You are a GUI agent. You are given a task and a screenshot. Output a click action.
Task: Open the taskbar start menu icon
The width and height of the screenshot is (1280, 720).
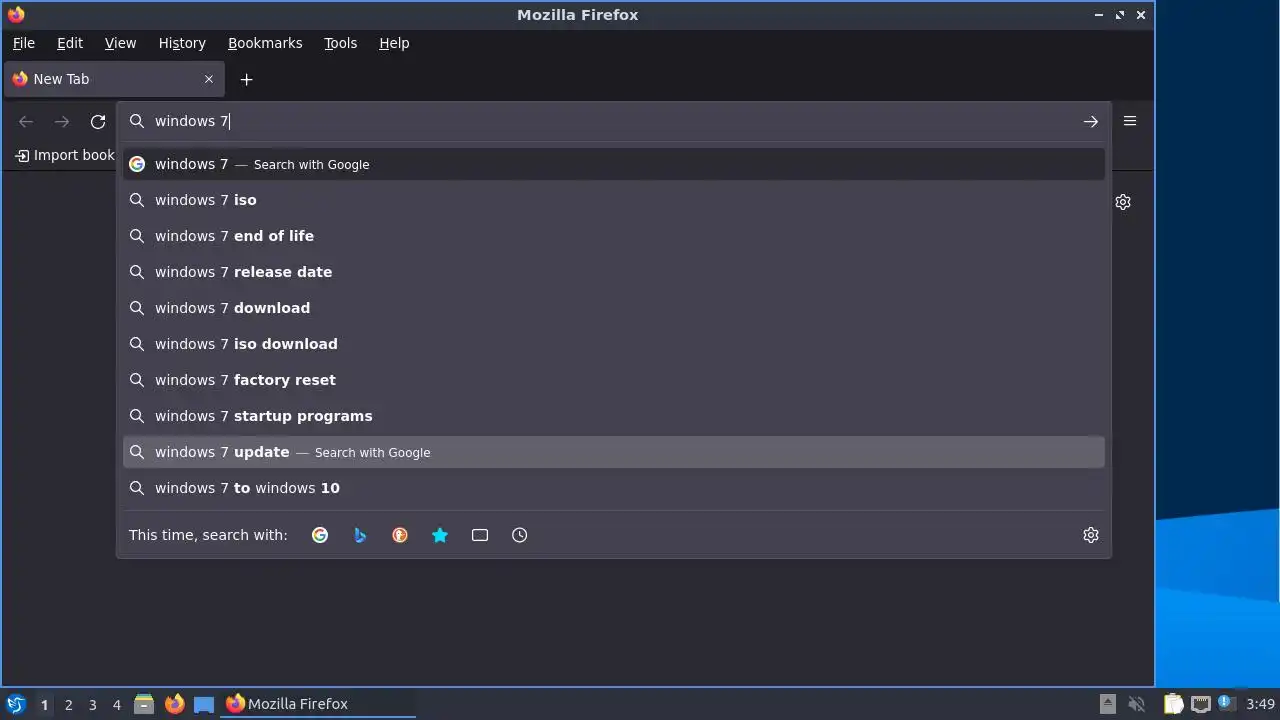(x=15, y=704)
